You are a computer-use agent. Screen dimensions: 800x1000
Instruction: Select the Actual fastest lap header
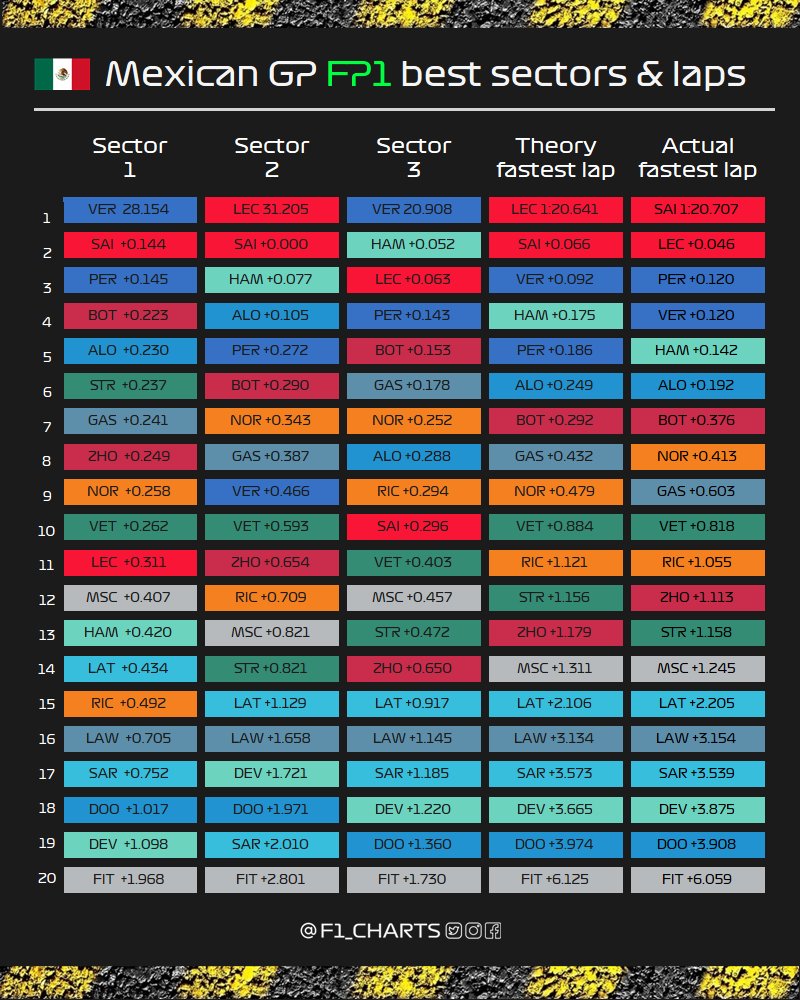[x=697, y=157]
